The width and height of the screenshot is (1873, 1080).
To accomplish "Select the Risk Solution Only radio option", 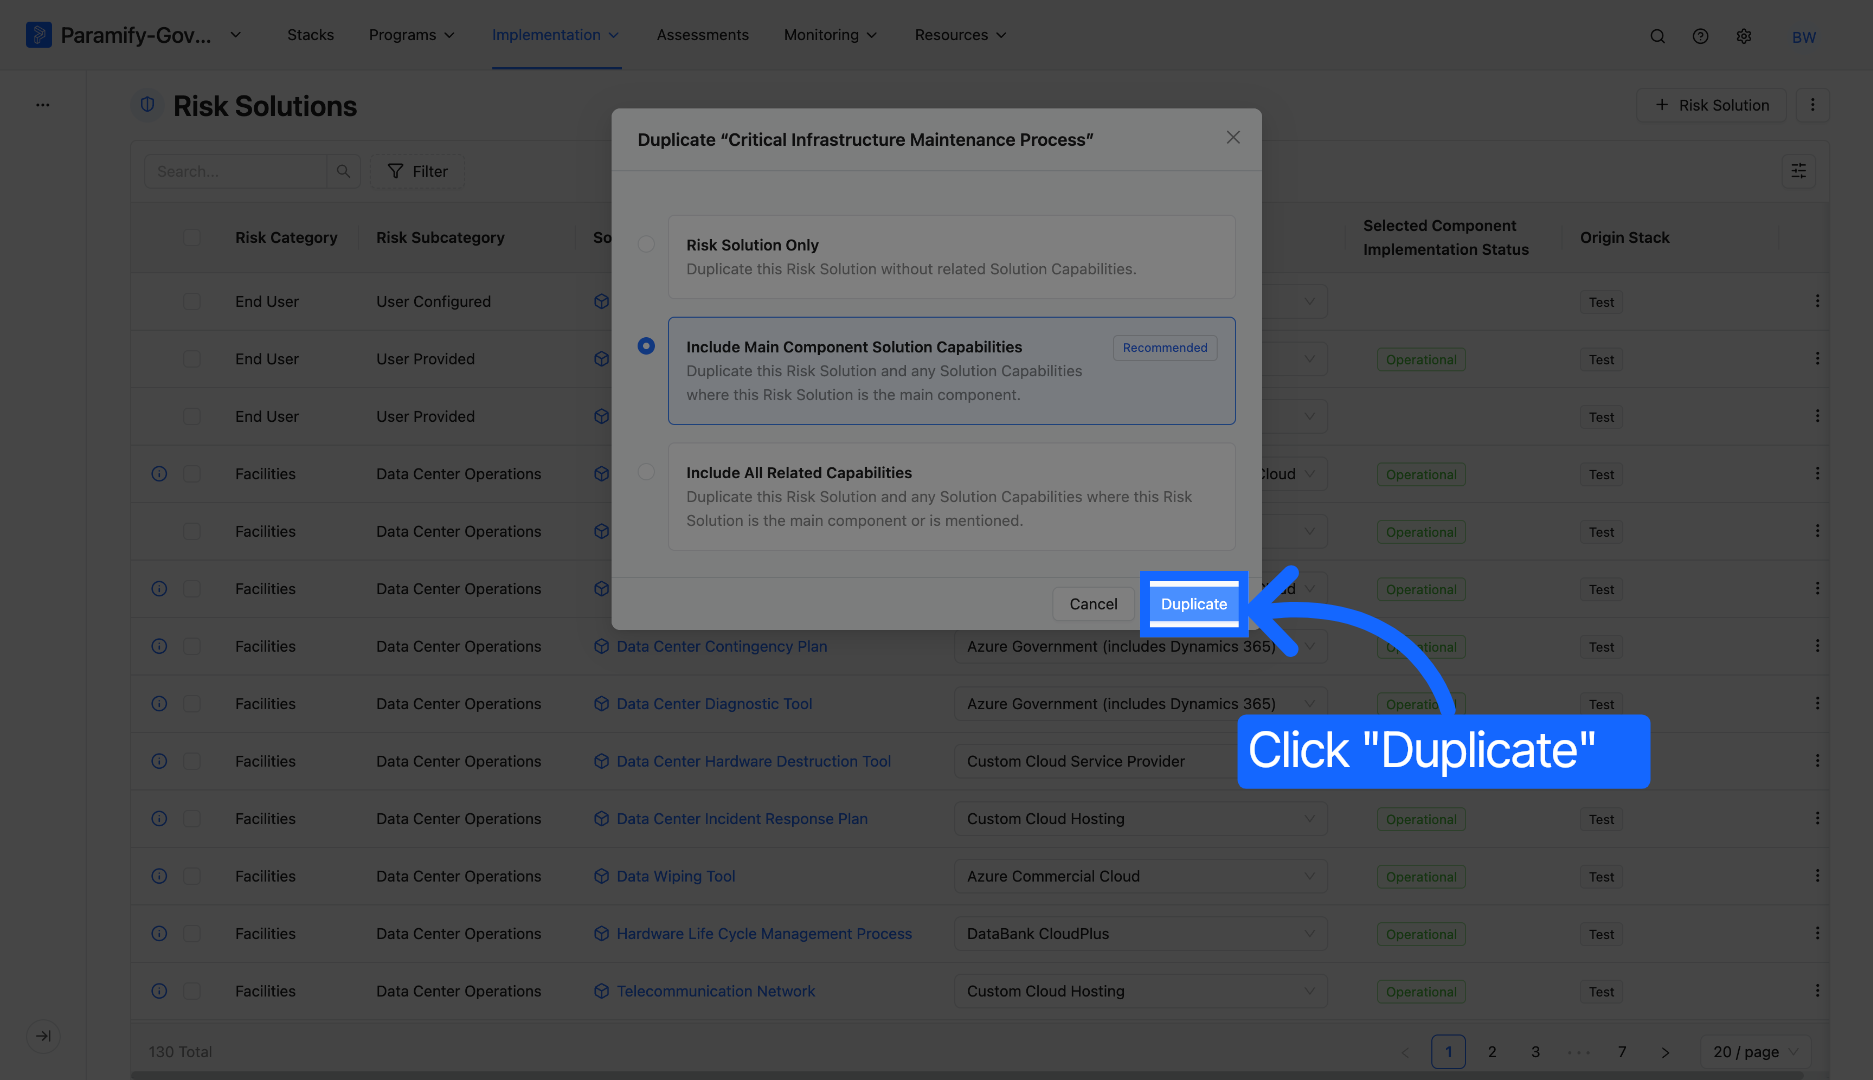I will [646, 244].
